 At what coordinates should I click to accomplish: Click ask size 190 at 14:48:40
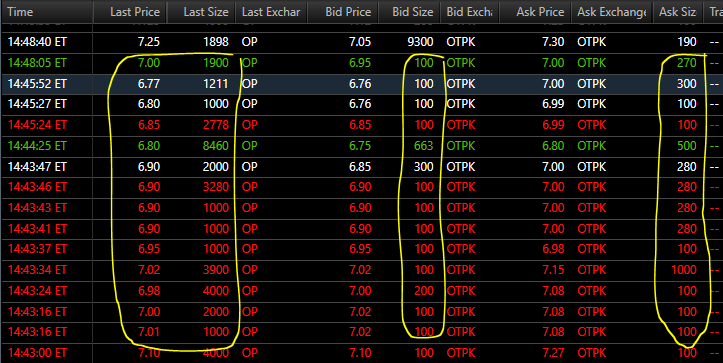(687, 42)
